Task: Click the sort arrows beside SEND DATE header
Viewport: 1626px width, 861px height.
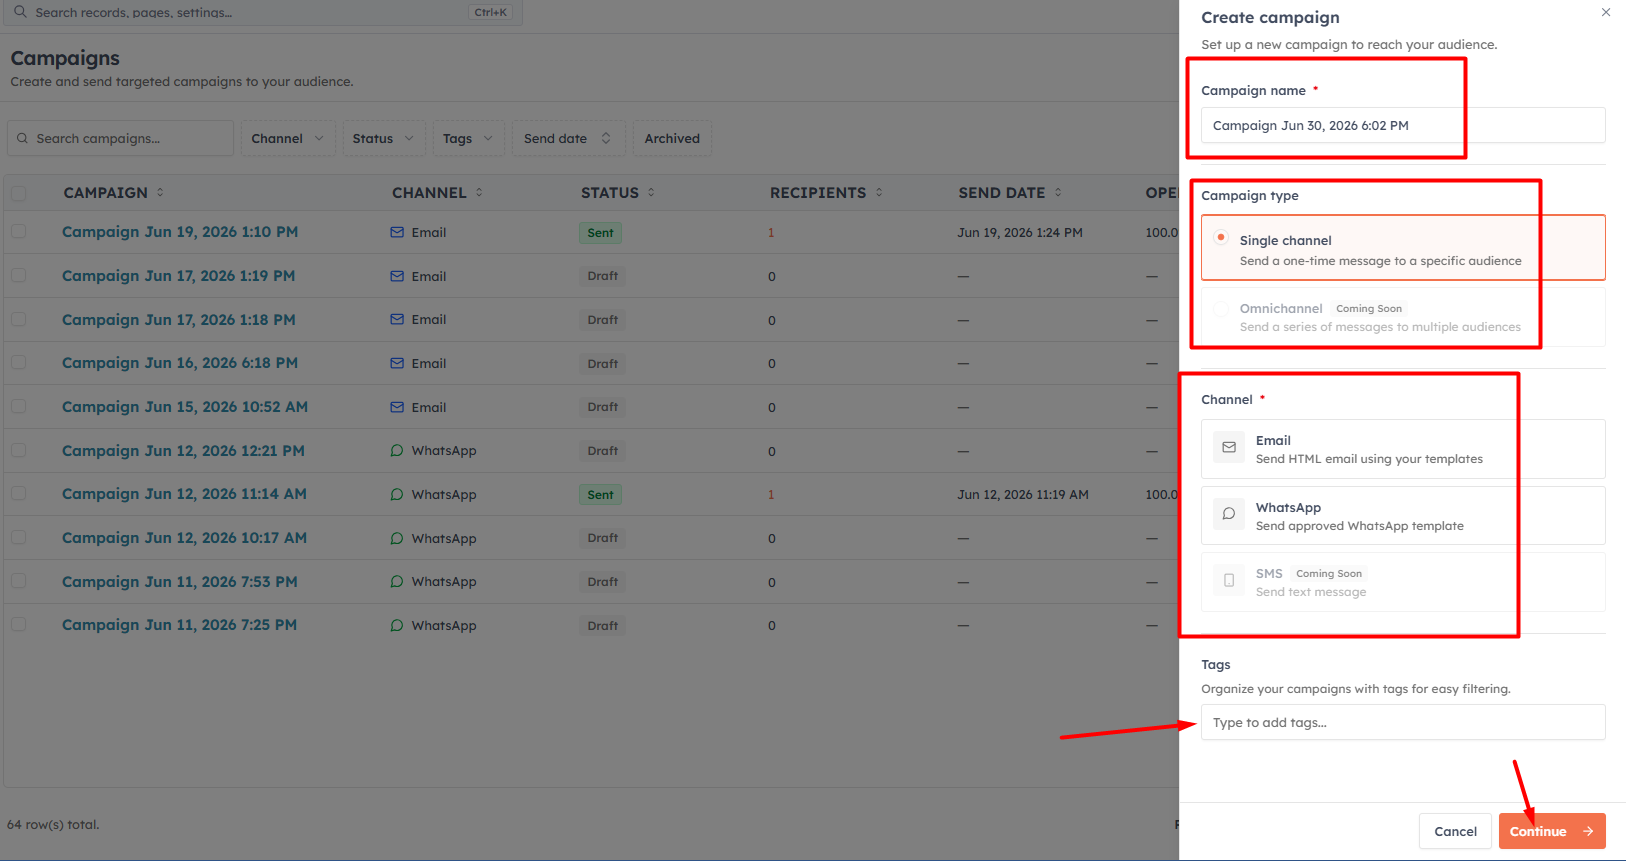Action: coord(1058,192)
